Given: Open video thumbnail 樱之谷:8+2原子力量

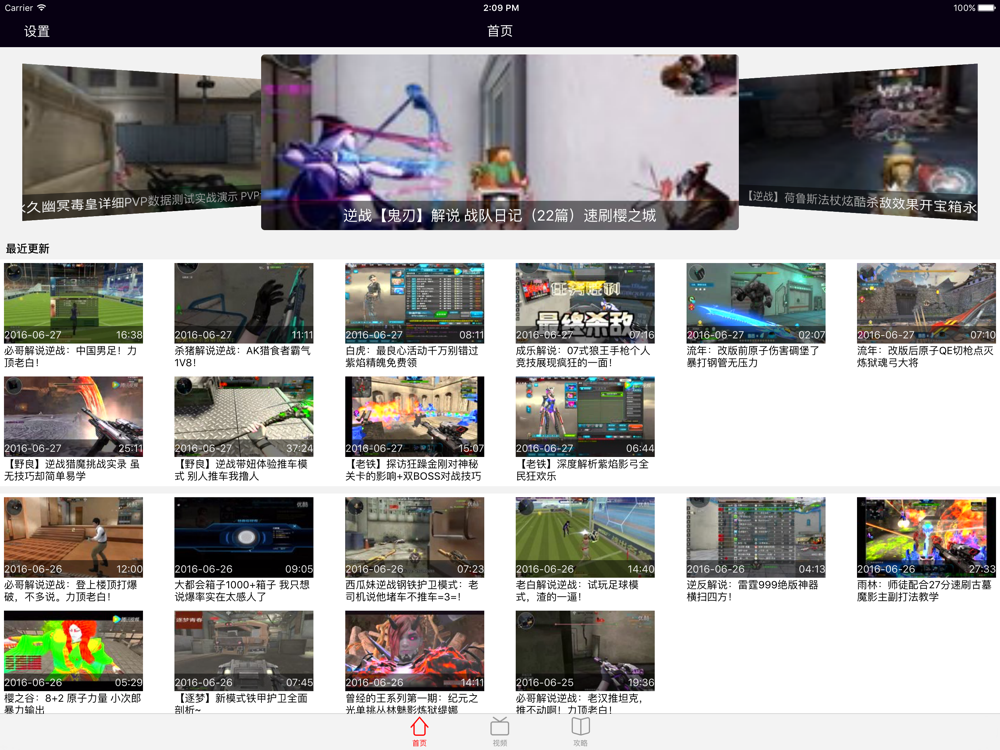Looking at the screenshot, I should [x=73, y=651].
